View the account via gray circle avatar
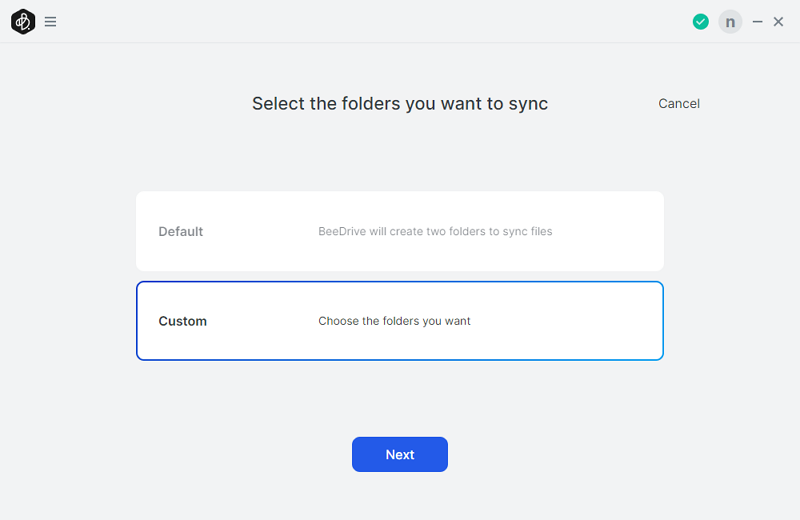The width and height of the screenshot is (800, 520). [x=730, y=21]
